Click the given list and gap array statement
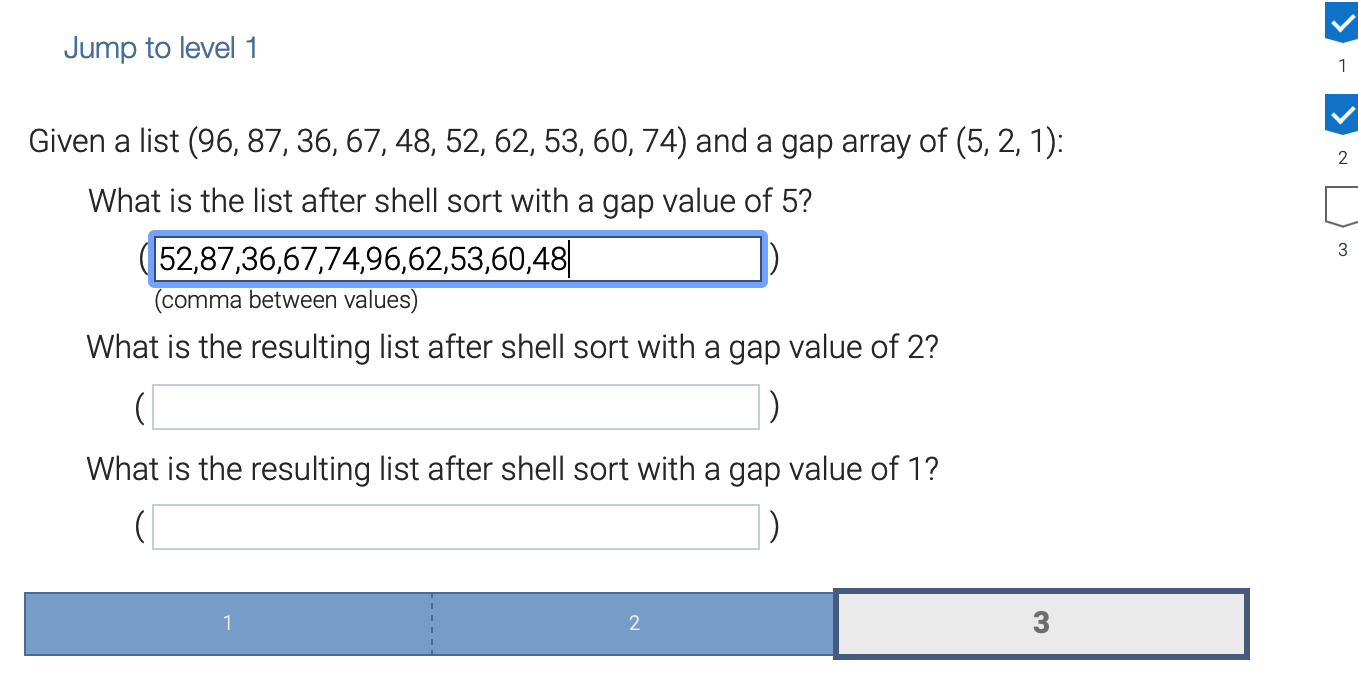 pos(546,142)
